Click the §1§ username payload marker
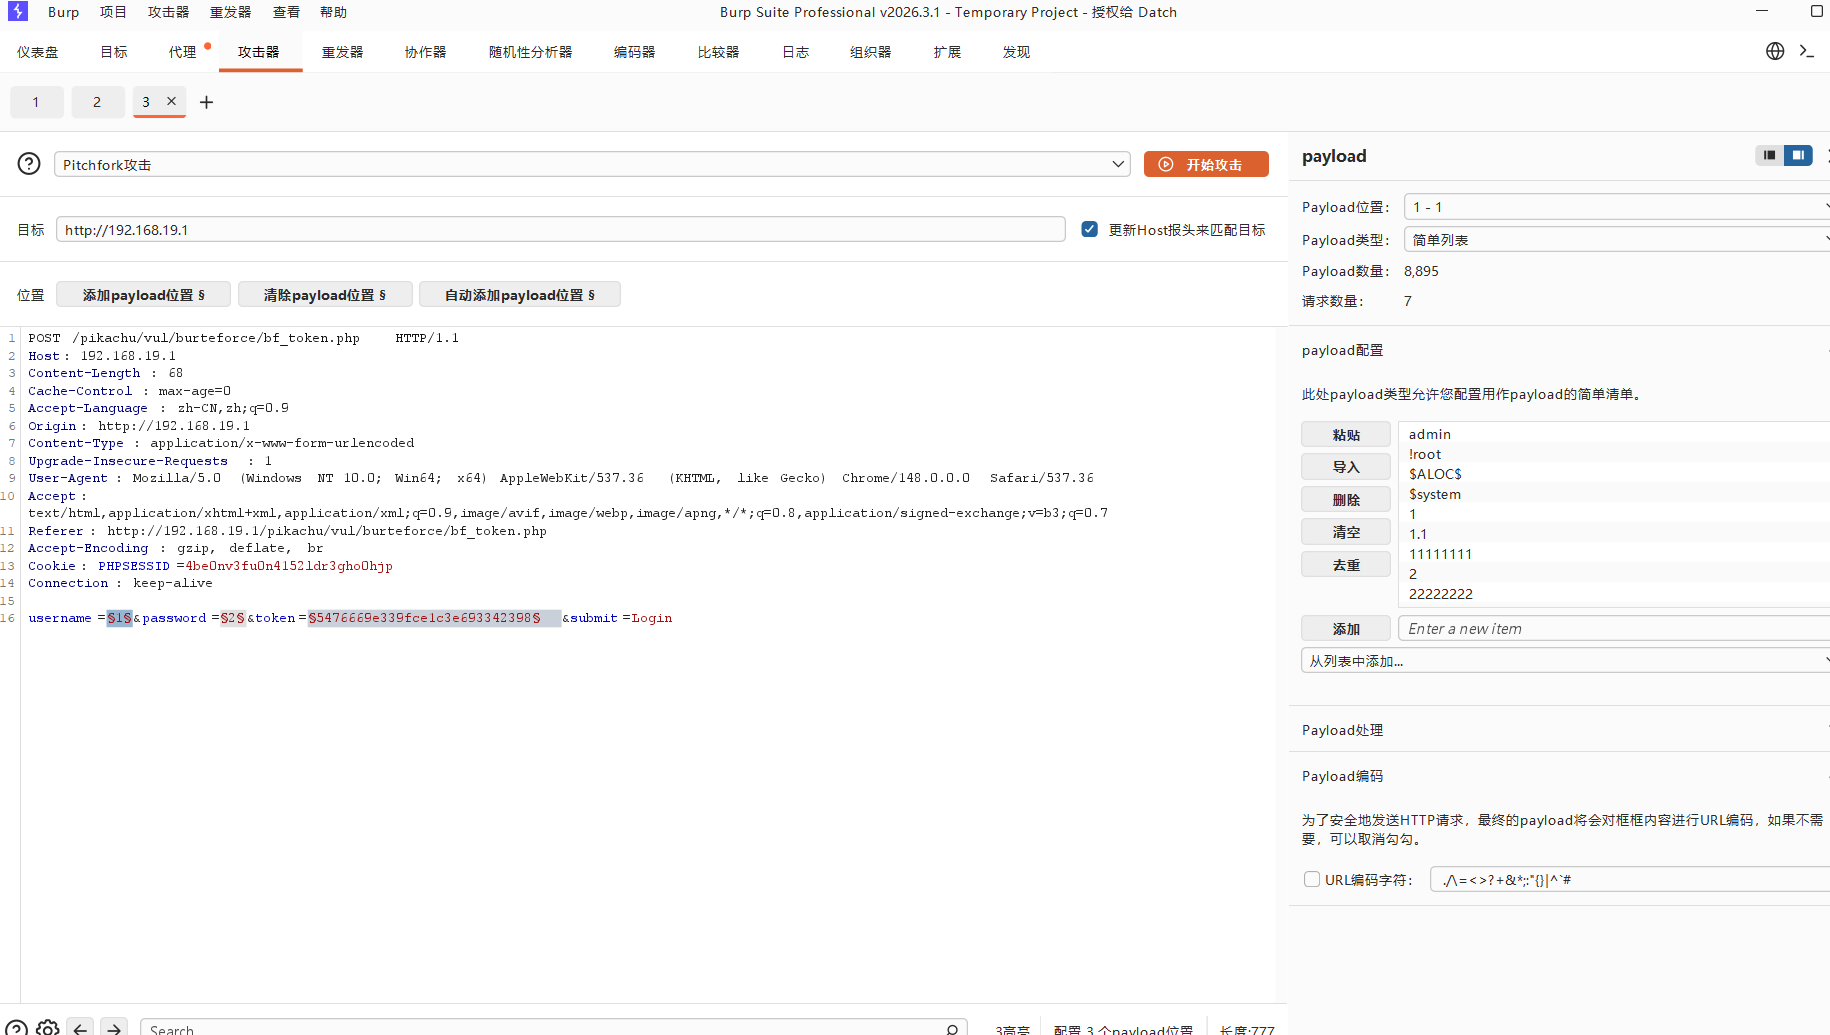 coord(119,618)
